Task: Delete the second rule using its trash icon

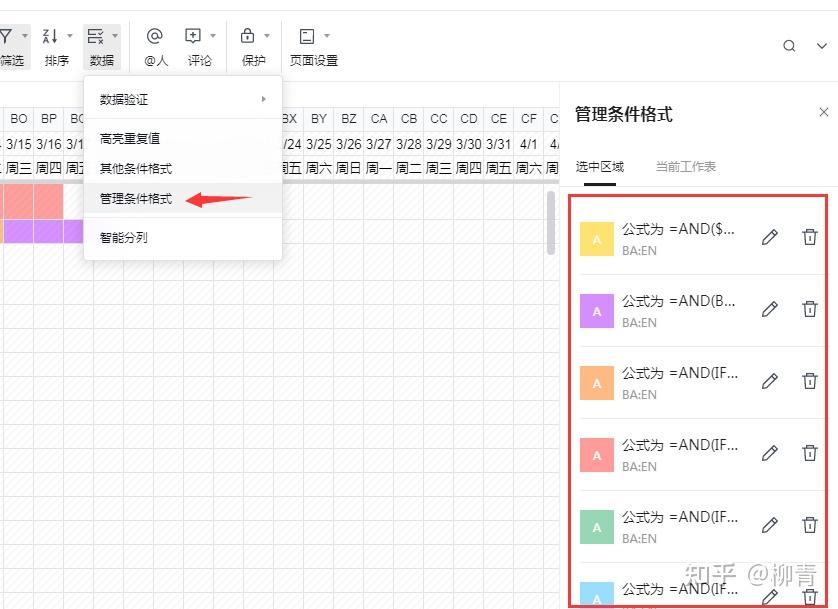Action: click(x=810, y=309)
